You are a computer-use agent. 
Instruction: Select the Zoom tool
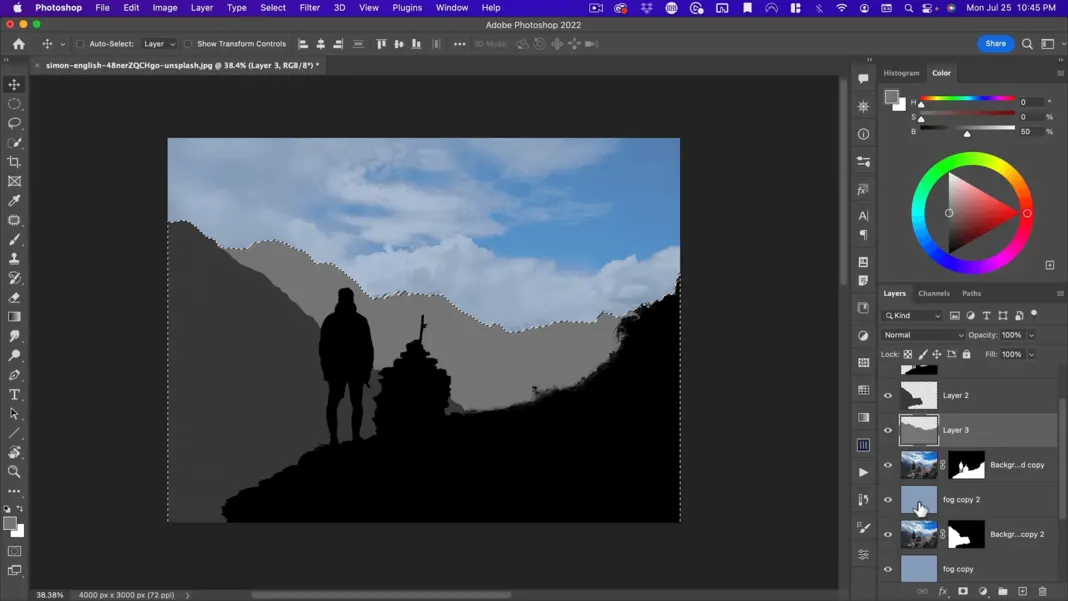[x=14, y=472]
